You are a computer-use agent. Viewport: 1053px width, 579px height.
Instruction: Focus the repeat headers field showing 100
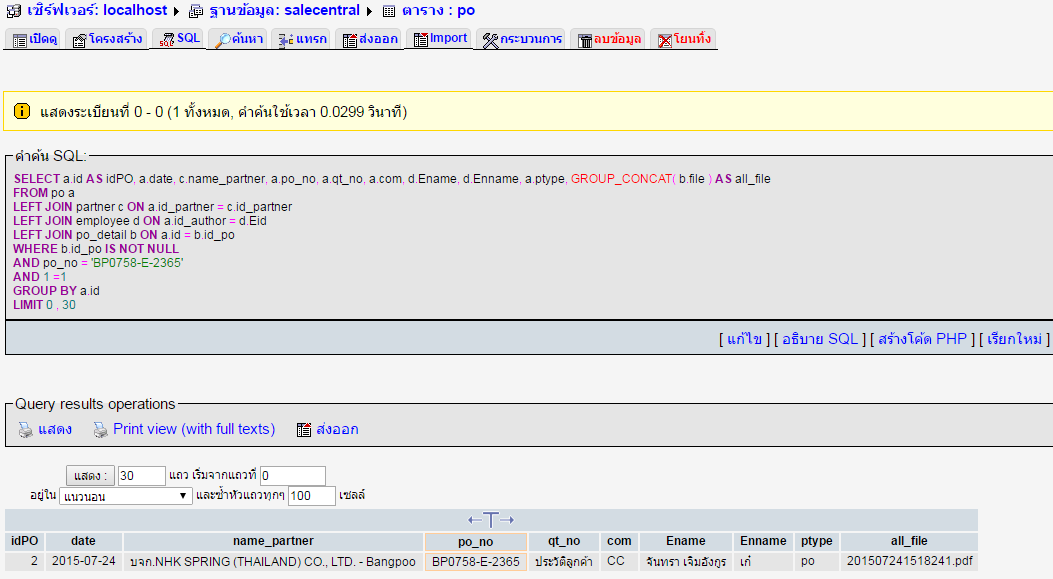pos(312,496)
